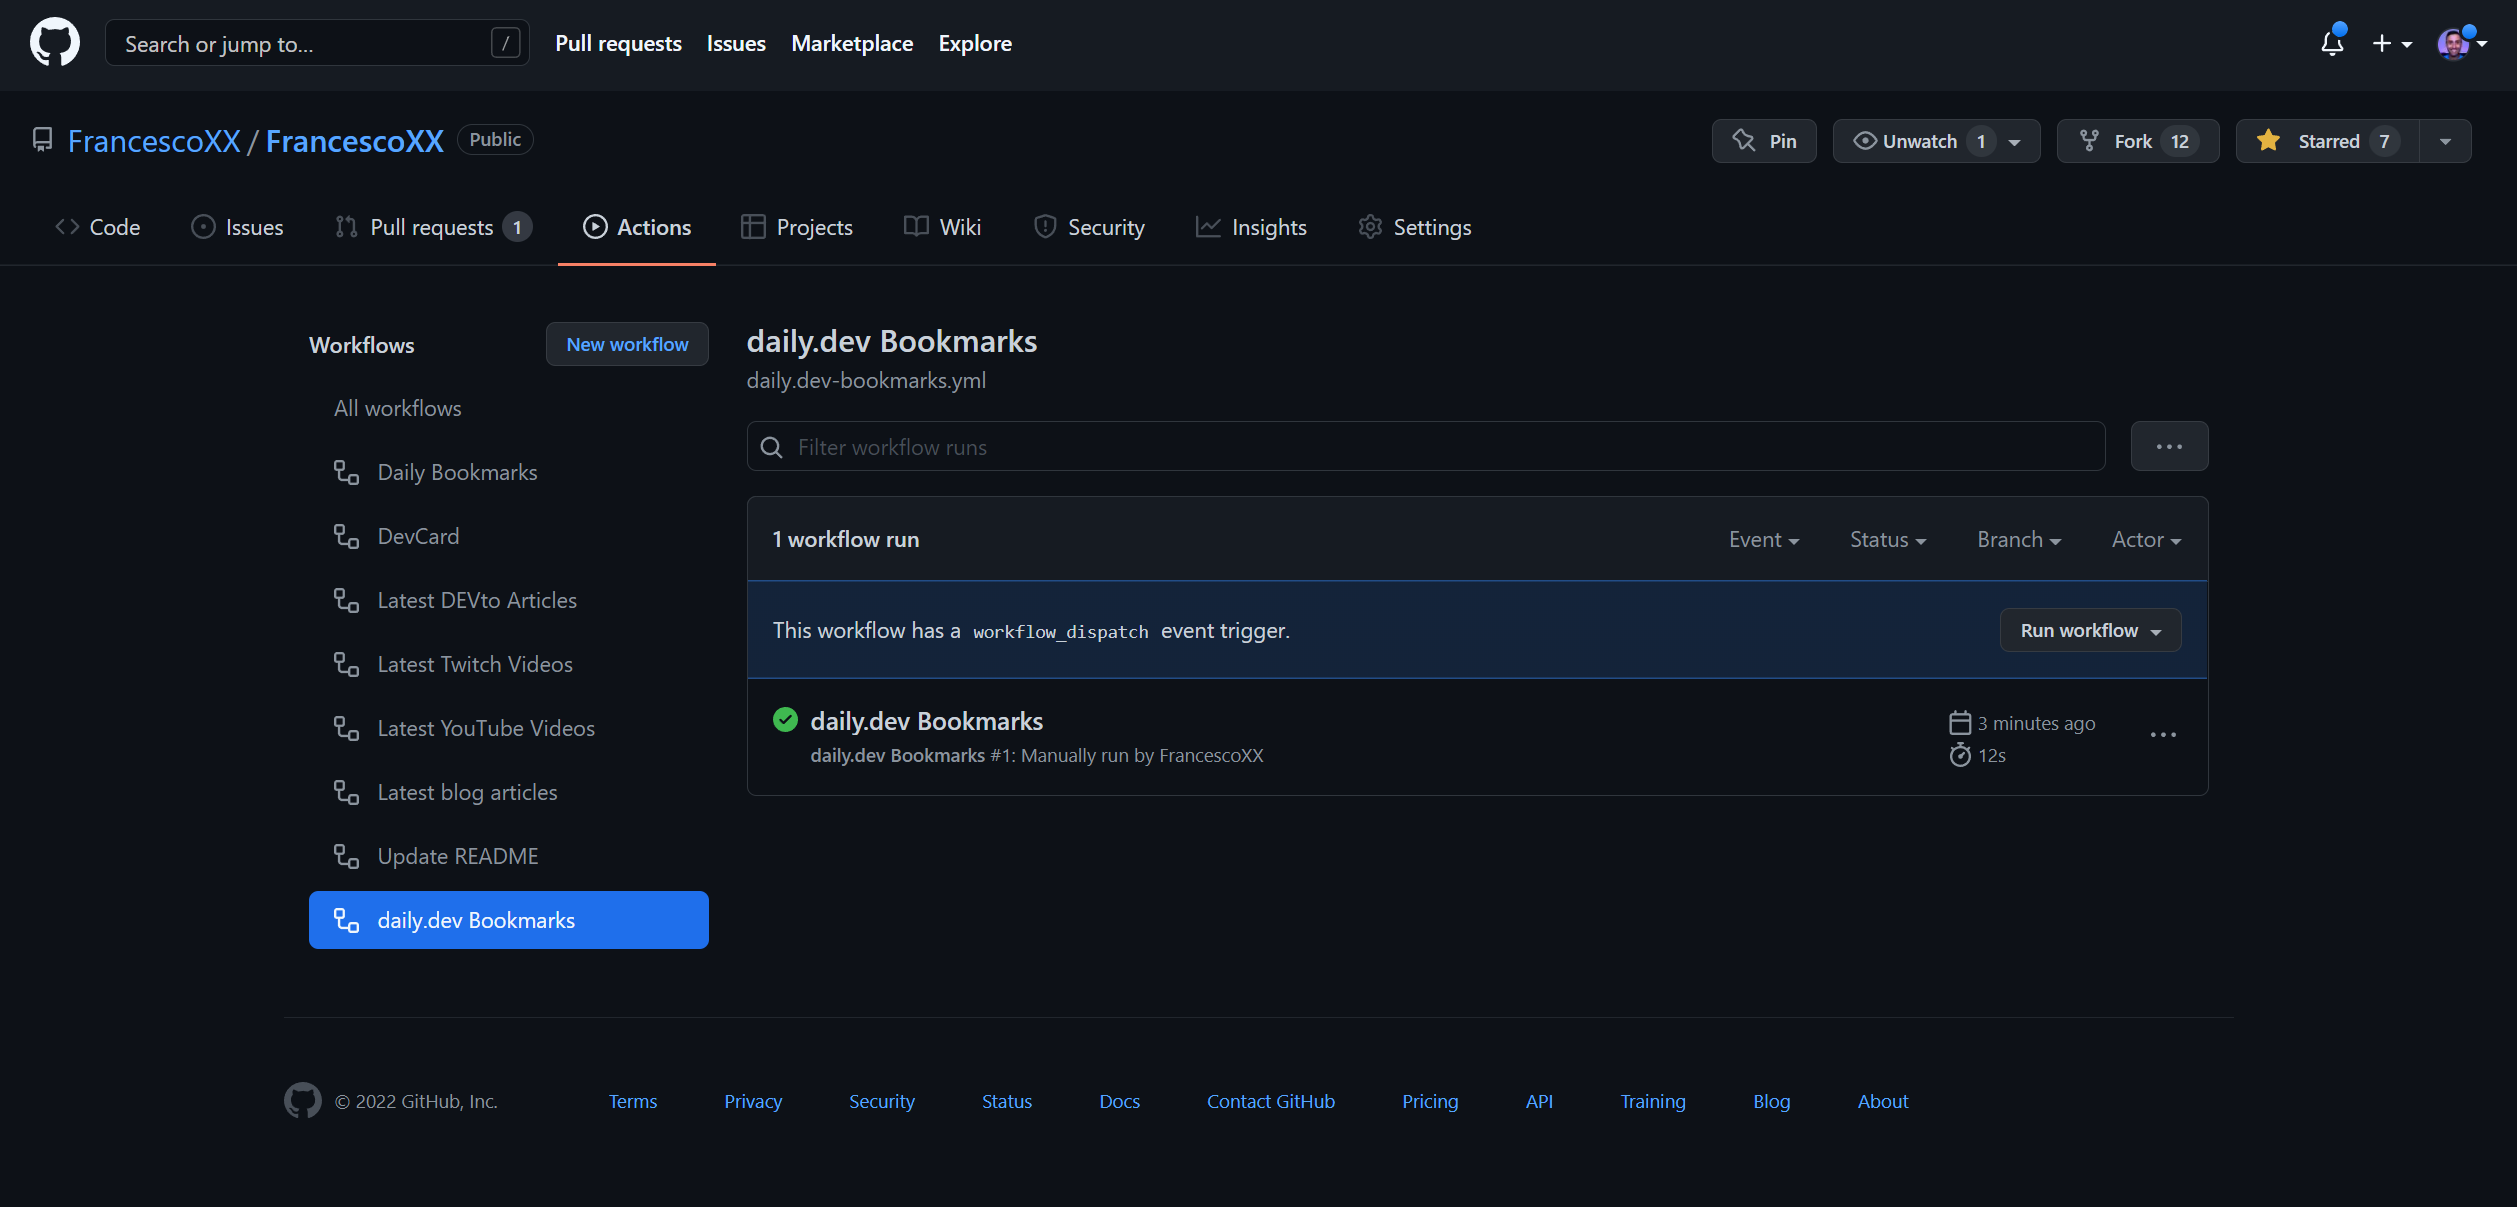
Task: Open the footer Docs link
Action: [x=1120, y=1101]
